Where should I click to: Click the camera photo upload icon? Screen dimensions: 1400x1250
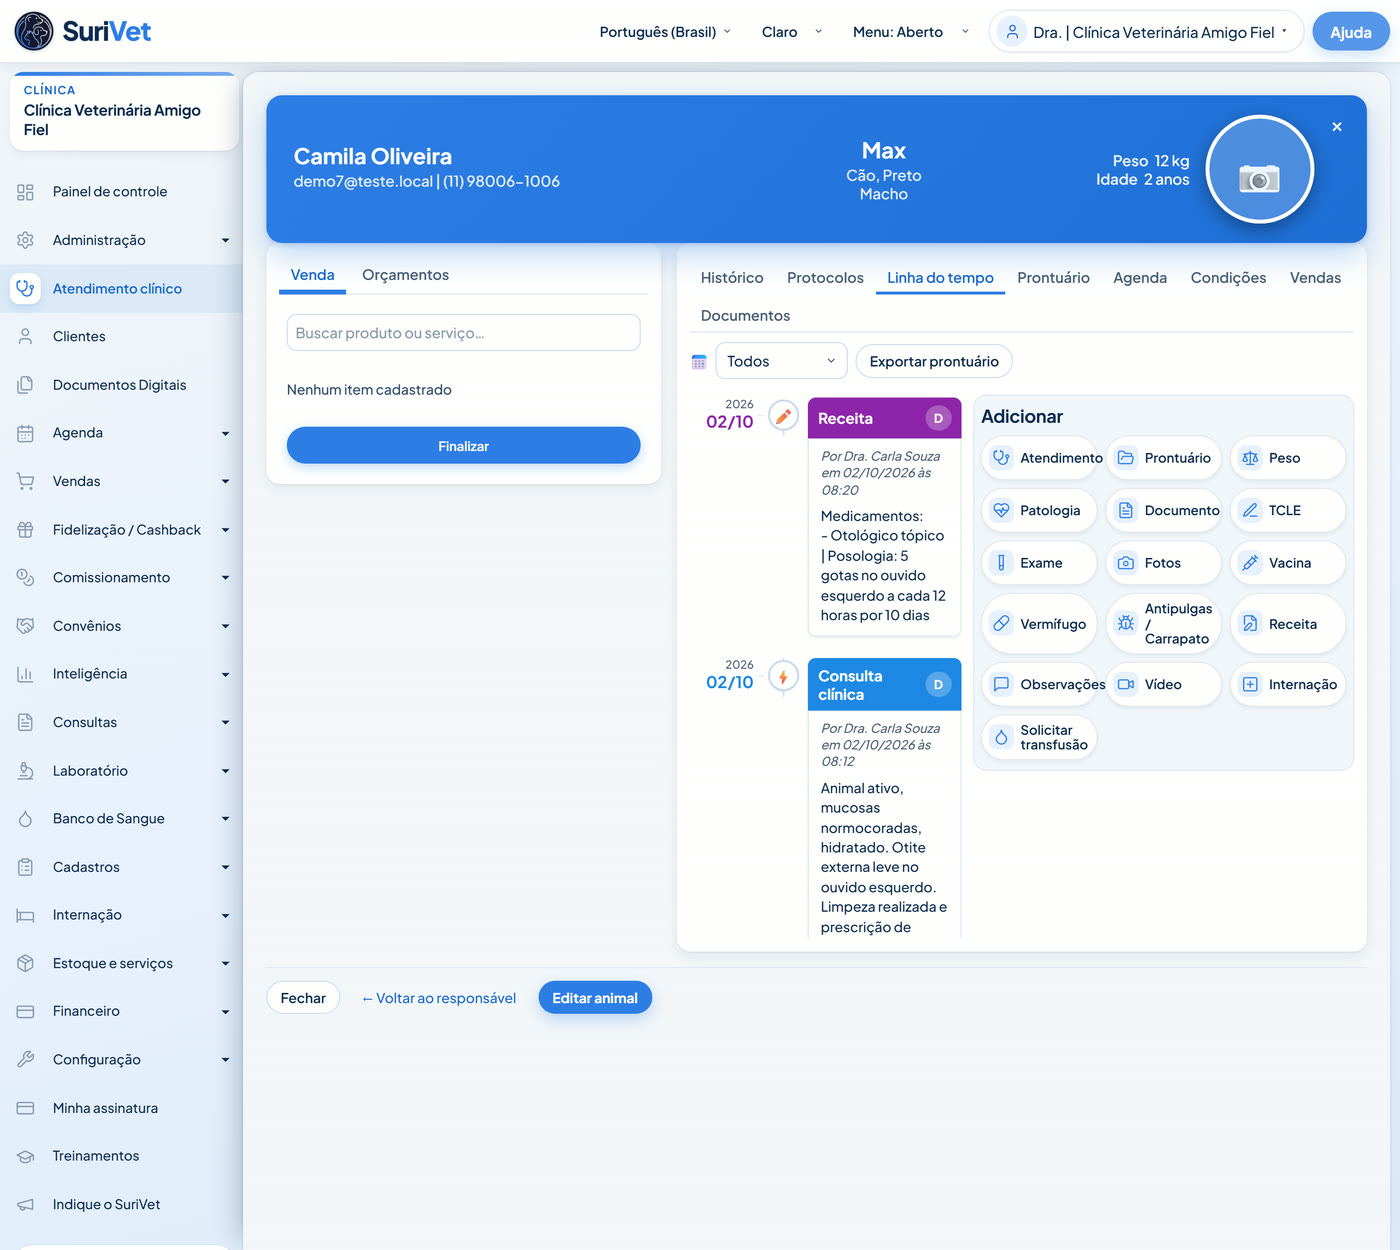(1259, 179)
